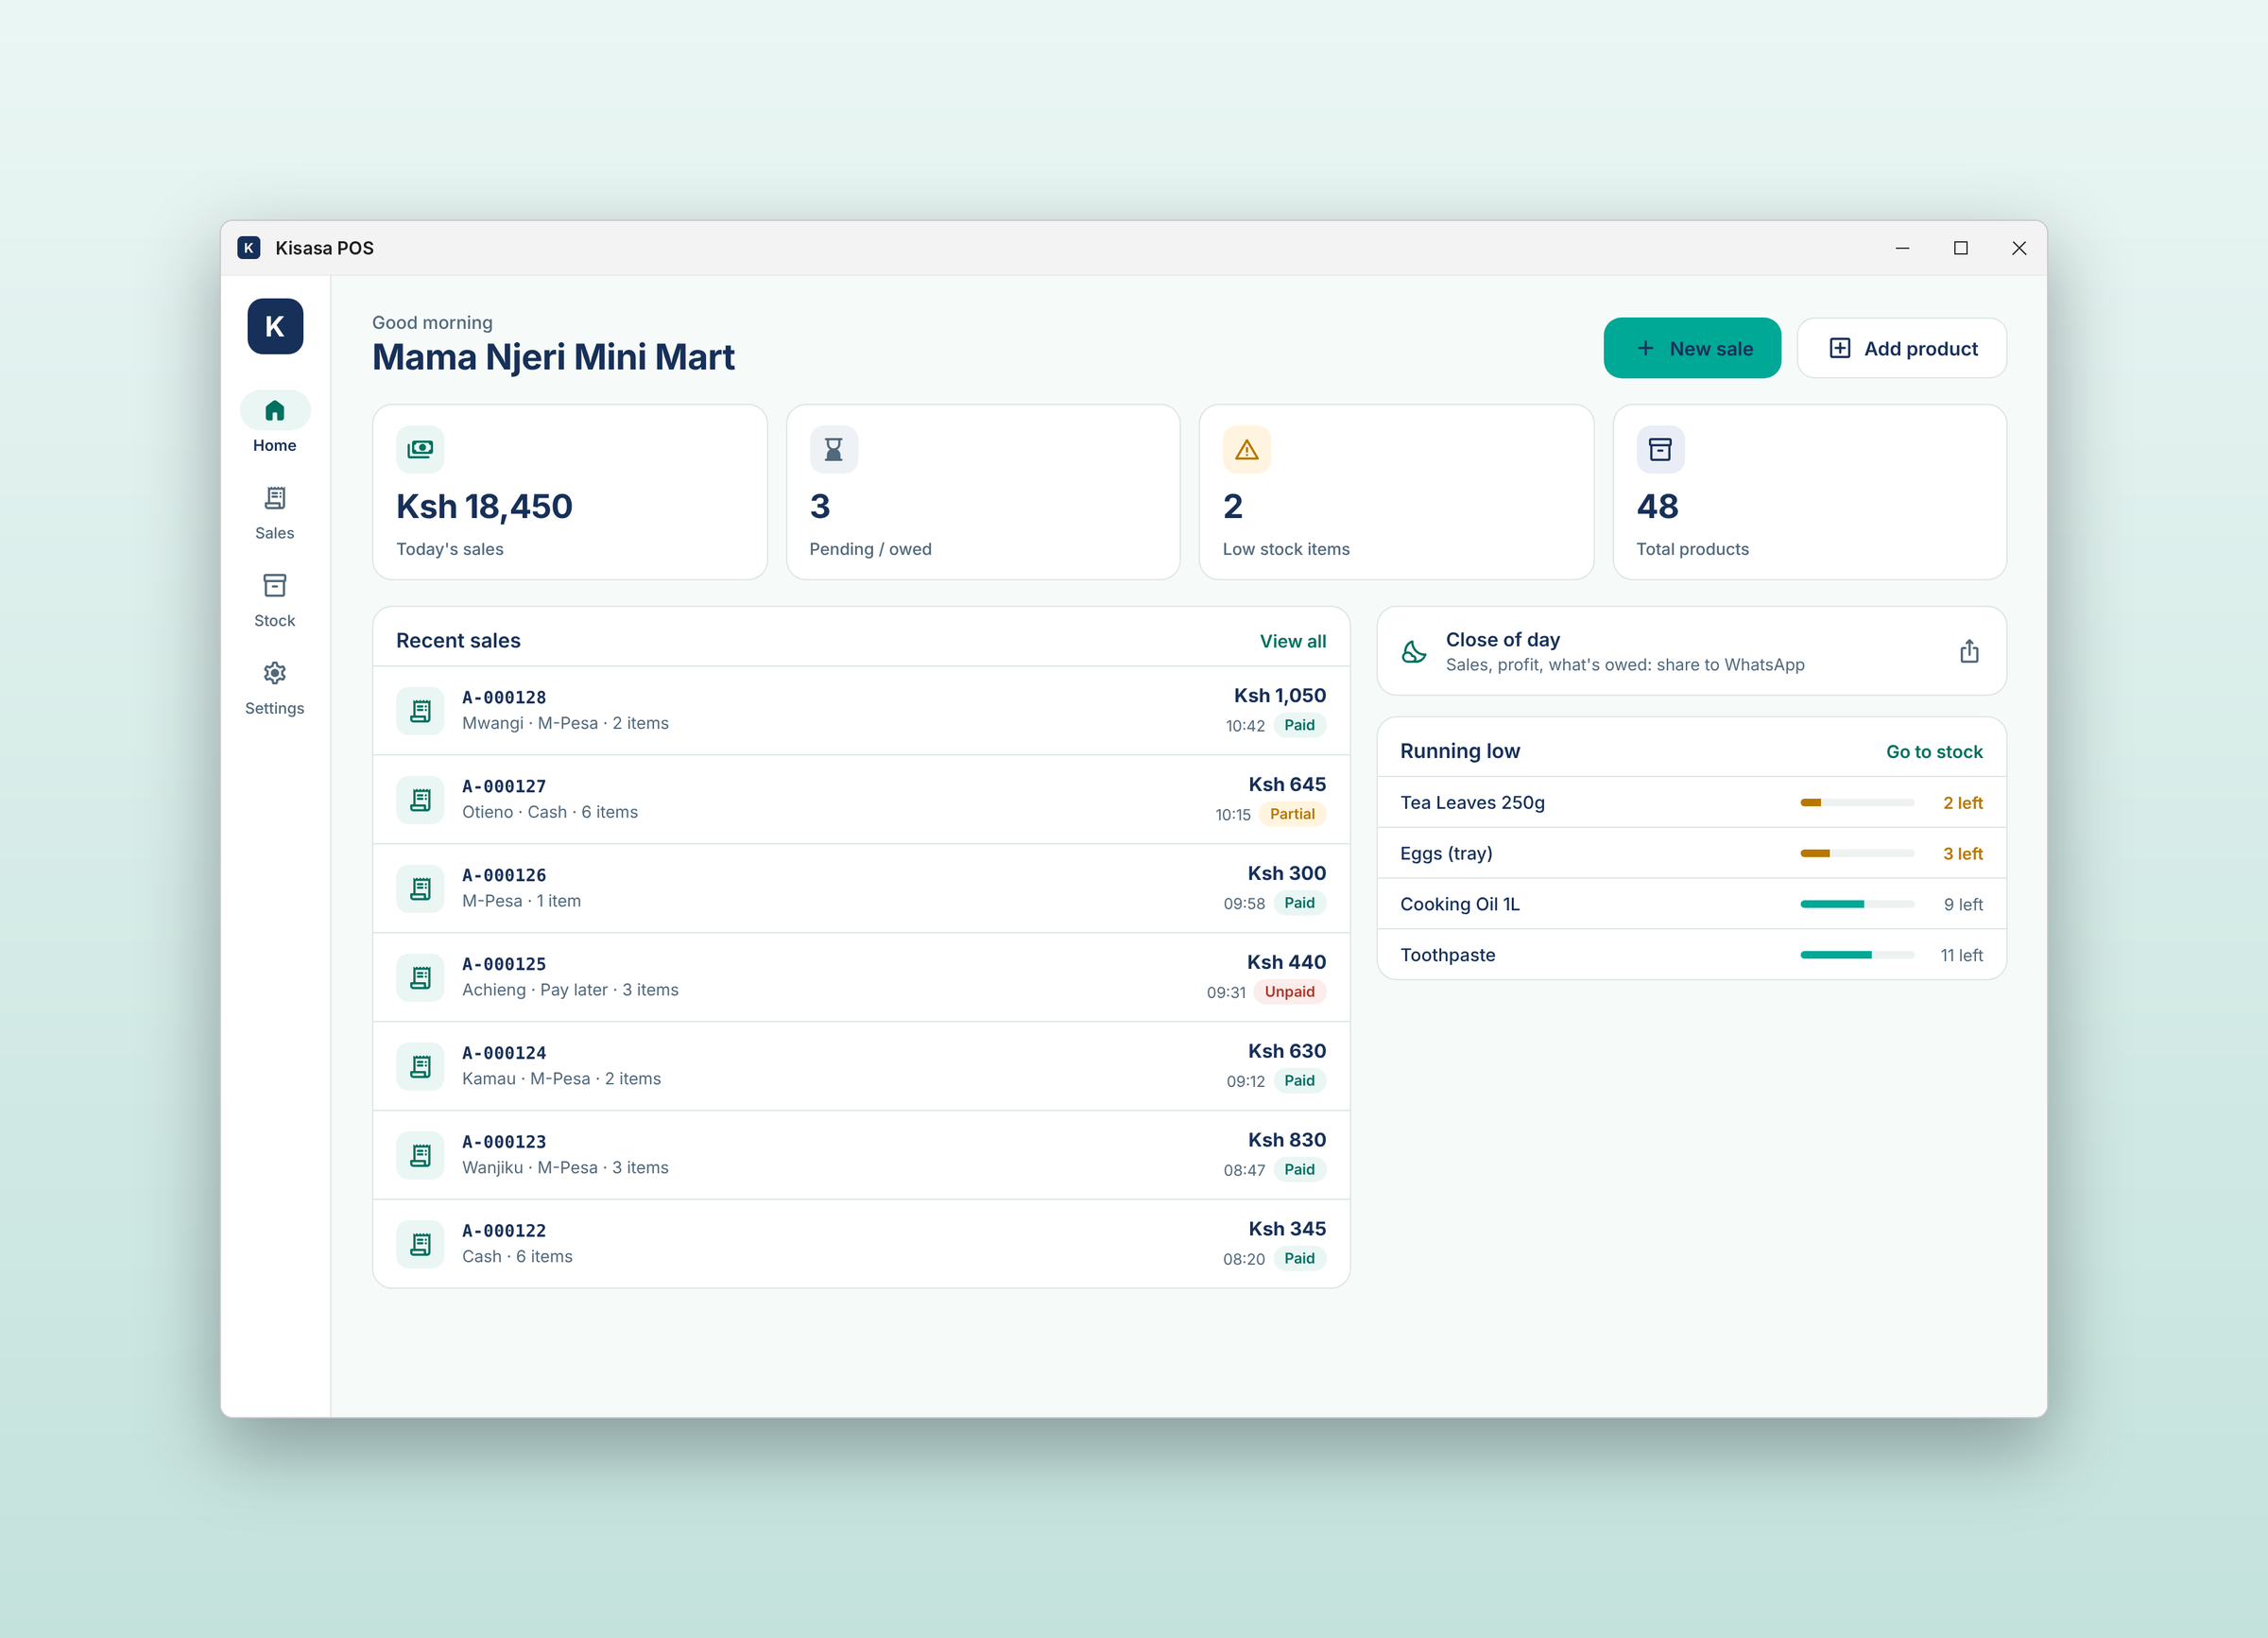Click the Tea Leaves 250g stock level bar
Viewport: 2268px width, 1638px height.
[x=1857, y=802]
